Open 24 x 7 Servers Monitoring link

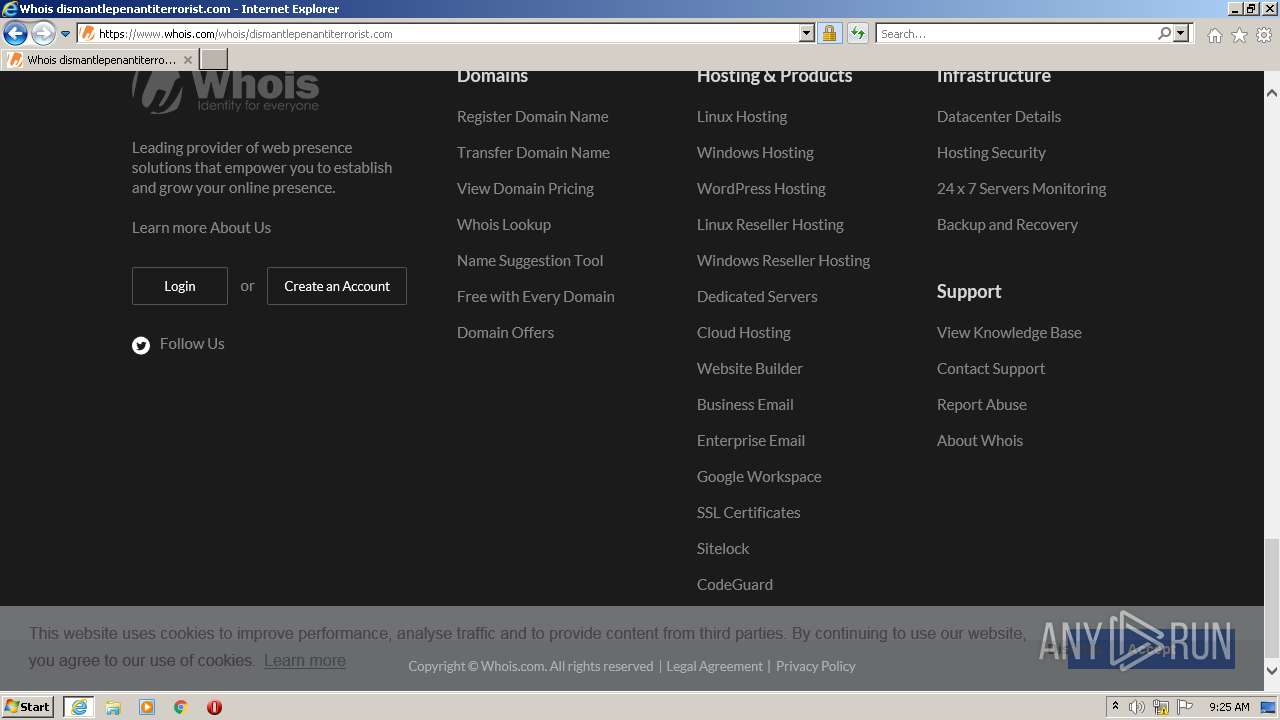pos(1021,189)
